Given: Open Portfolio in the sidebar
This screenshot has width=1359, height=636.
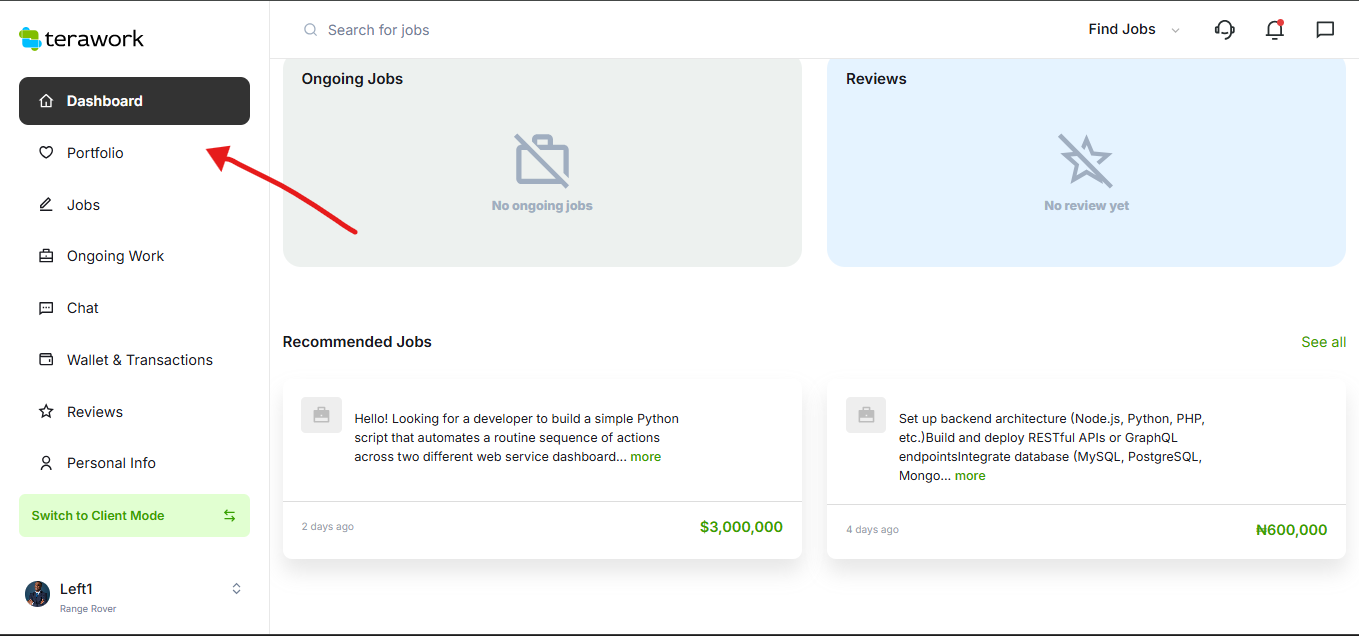Looking at the screenshot, I should pyautogui.click(x=95, y=153).
